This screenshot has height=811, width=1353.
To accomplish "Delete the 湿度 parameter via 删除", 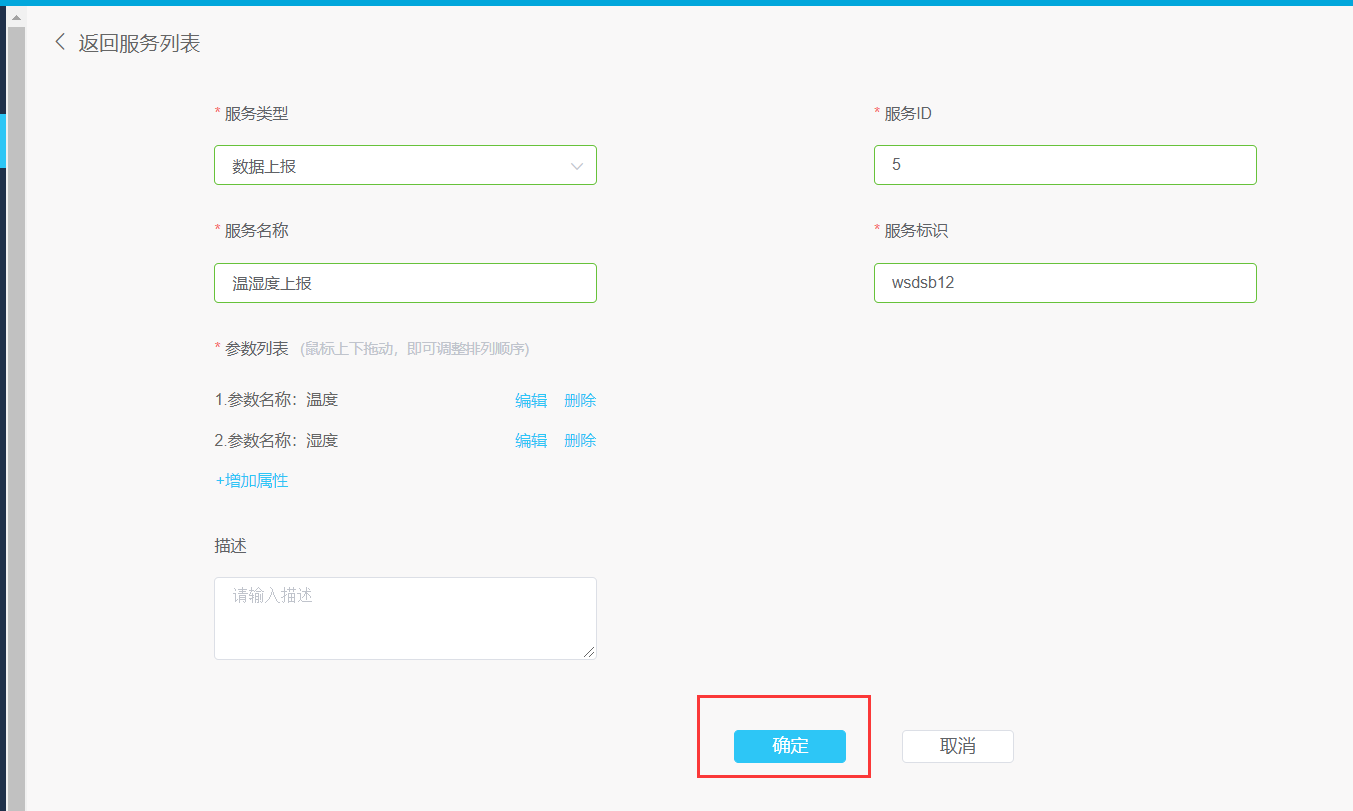I will pyautogui.click(x=580, y=441).
